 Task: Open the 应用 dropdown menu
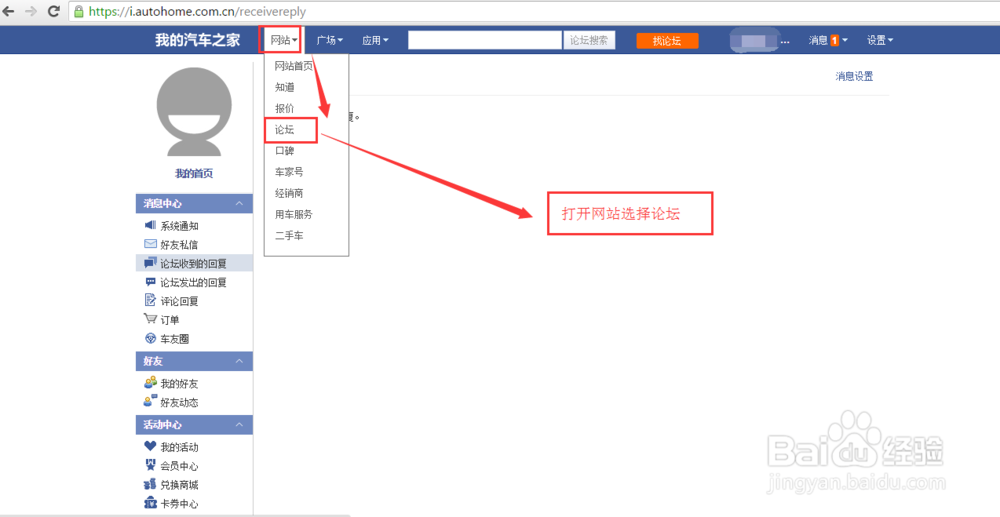[375, 40]
